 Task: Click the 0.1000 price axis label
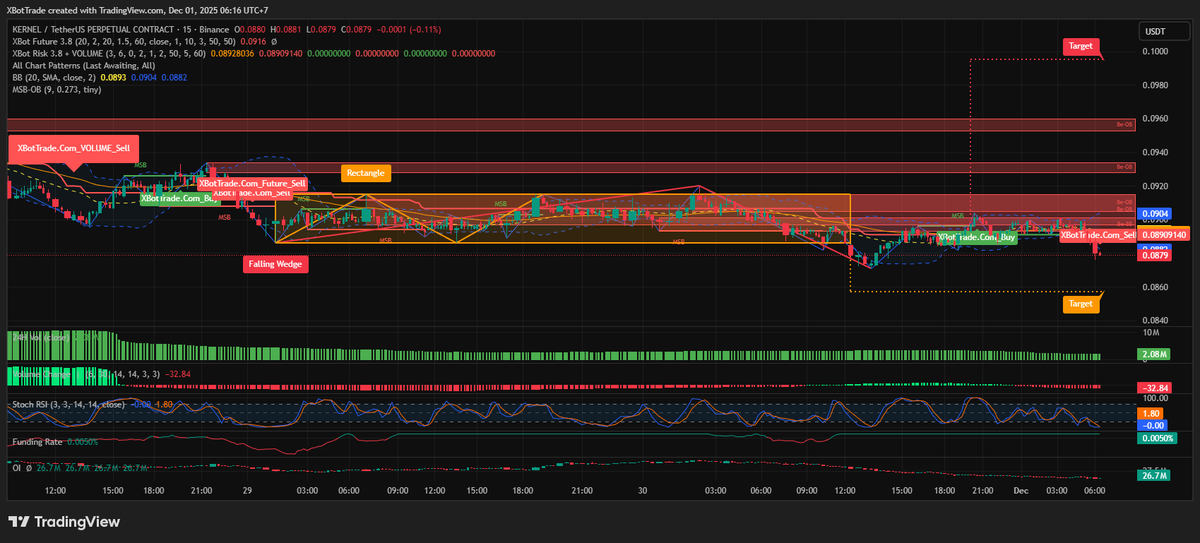1155,51
